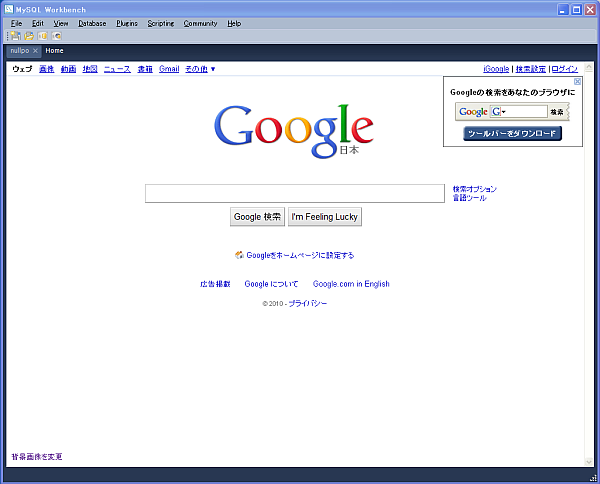Image resolution: width=600 pixels, height=484 pixels.
Task: Open the Community menu
Action: pos(200,24)
